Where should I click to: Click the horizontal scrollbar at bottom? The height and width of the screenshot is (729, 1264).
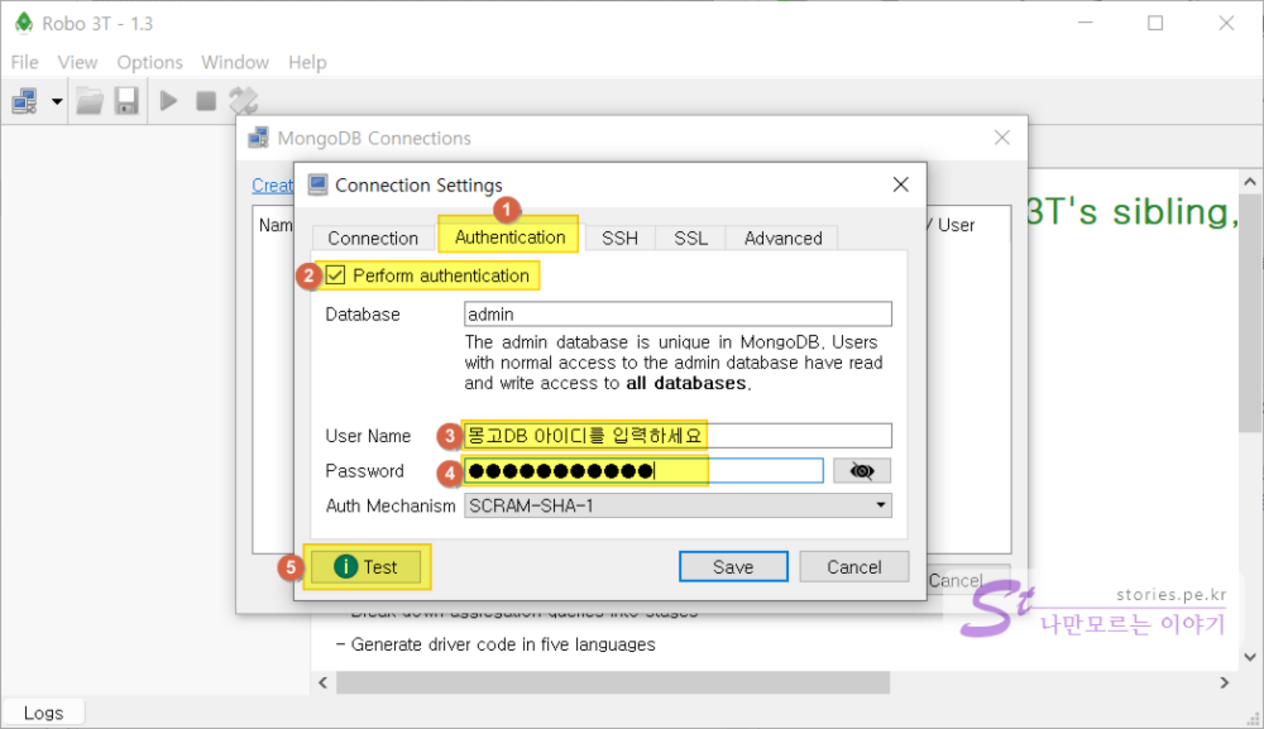pyautogui.click(x=612, y=682)
